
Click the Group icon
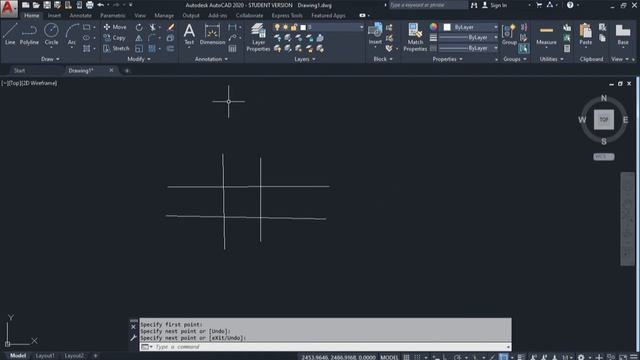[x=509, y=34]
